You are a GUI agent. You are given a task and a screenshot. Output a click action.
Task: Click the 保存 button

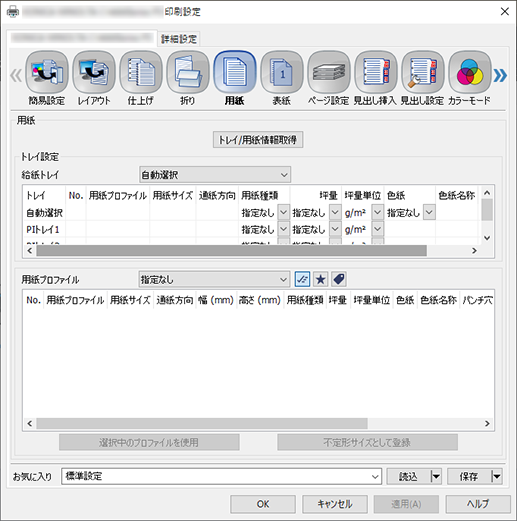(469, 477)
